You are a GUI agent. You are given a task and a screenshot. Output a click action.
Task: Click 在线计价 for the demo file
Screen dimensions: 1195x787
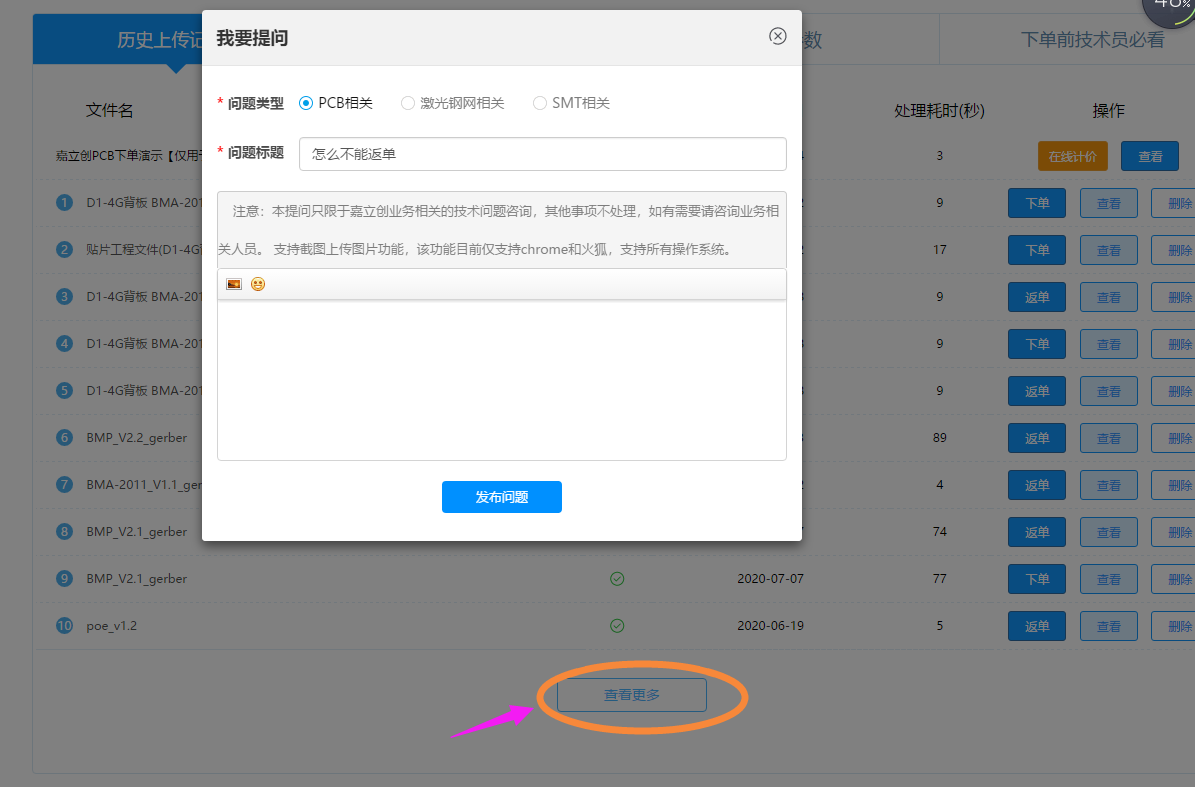coord(1072,156)
